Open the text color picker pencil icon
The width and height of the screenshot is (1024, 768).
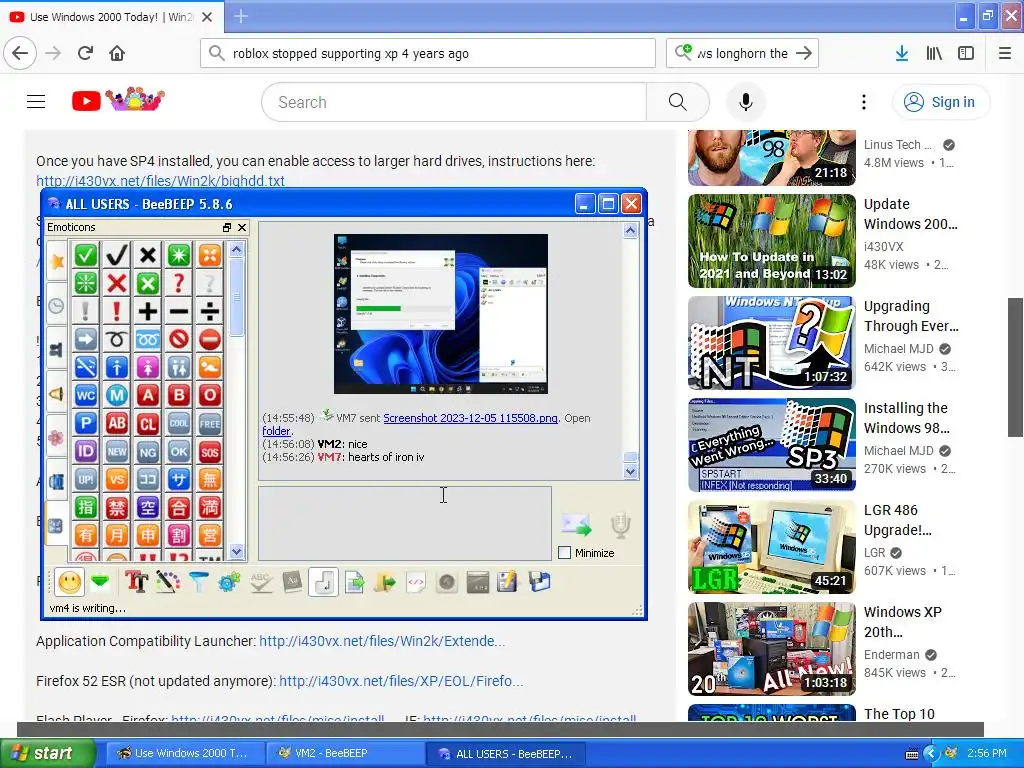167,582
